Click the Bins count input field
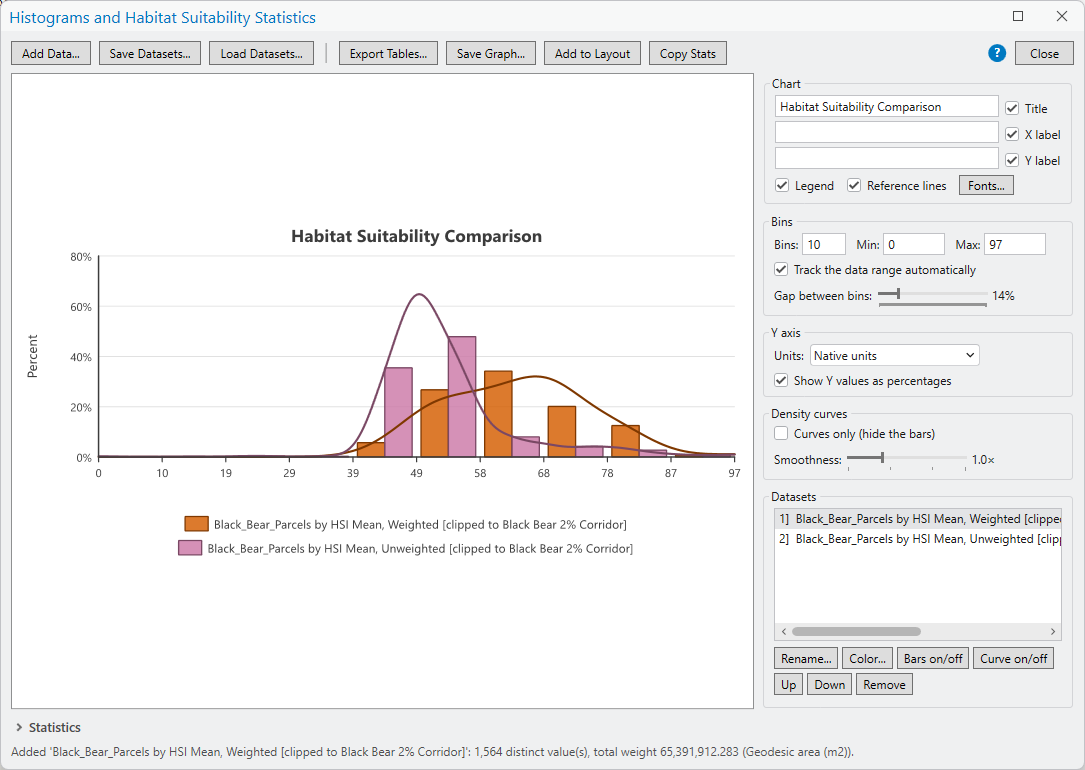This screenshot has height=770, width=1085. [823, 244]
